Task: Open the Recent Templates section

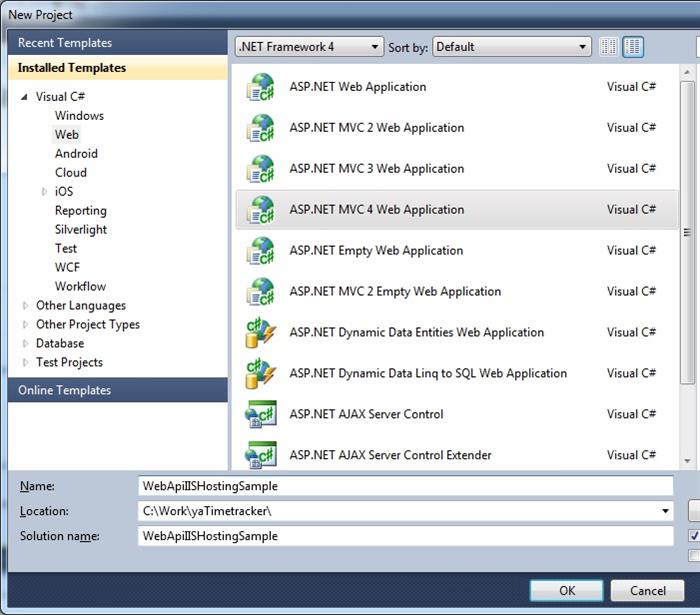Action: (x=118, y=43)
